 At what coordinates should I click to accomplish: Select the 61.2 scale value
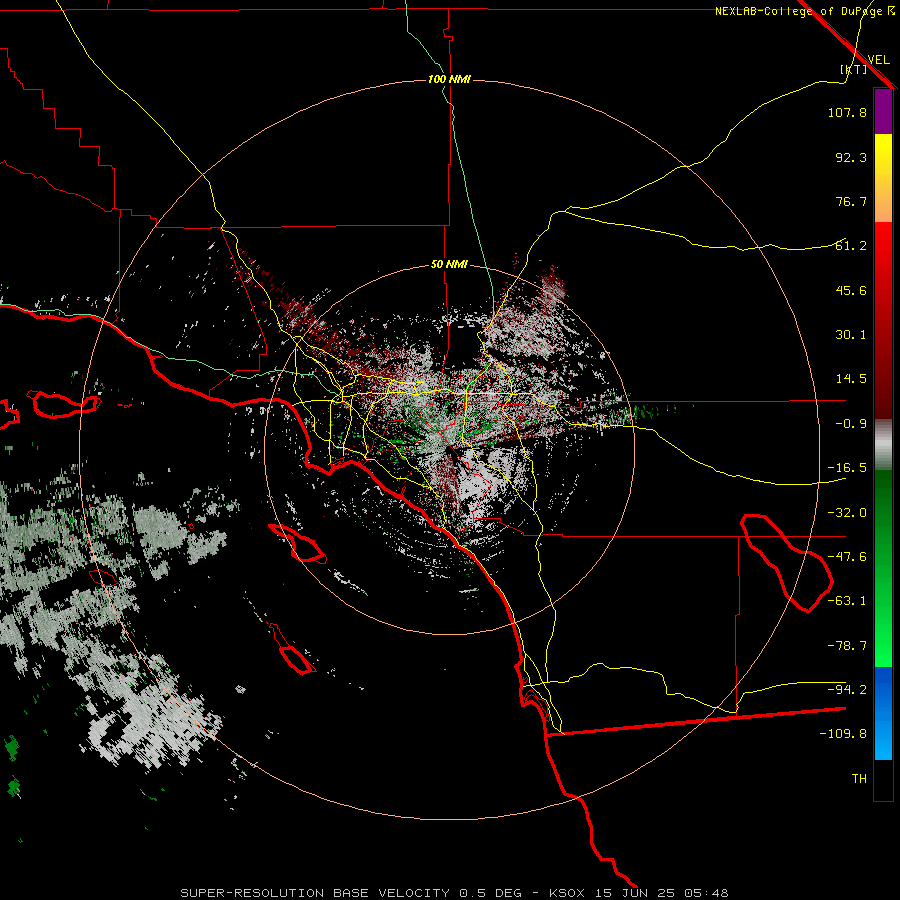point(851,246)
